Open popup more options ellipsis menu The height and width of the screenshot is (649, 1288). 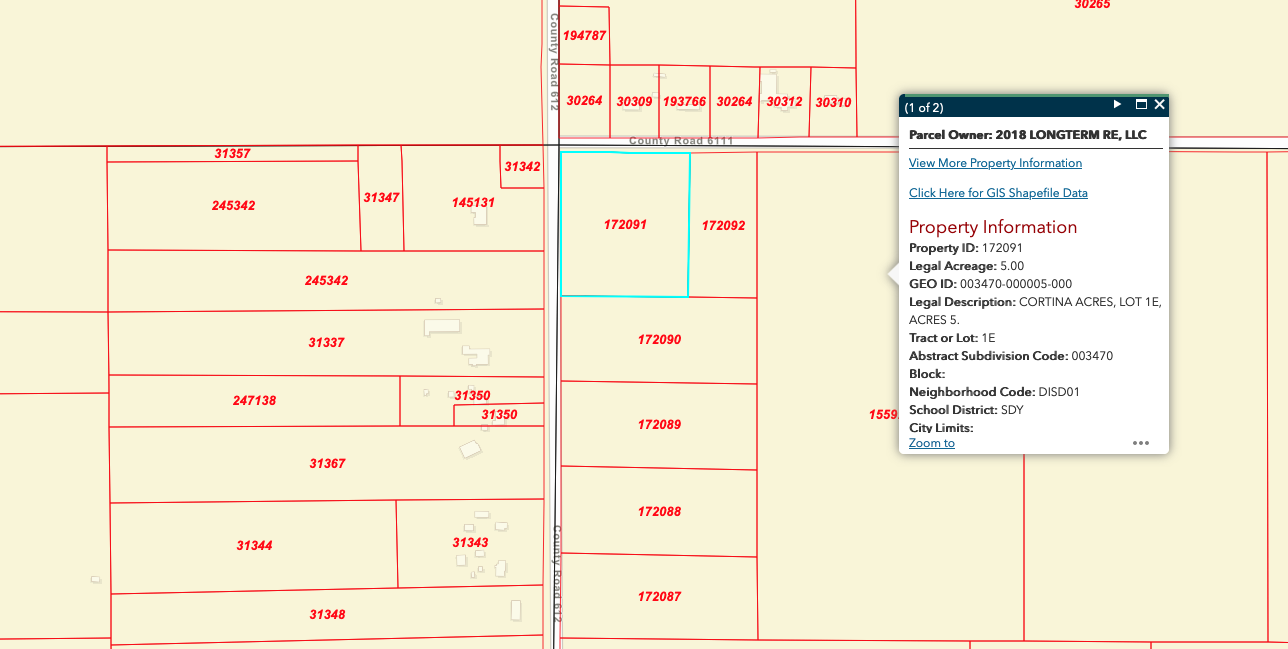pyautogui.click(x=1140, y=443)
